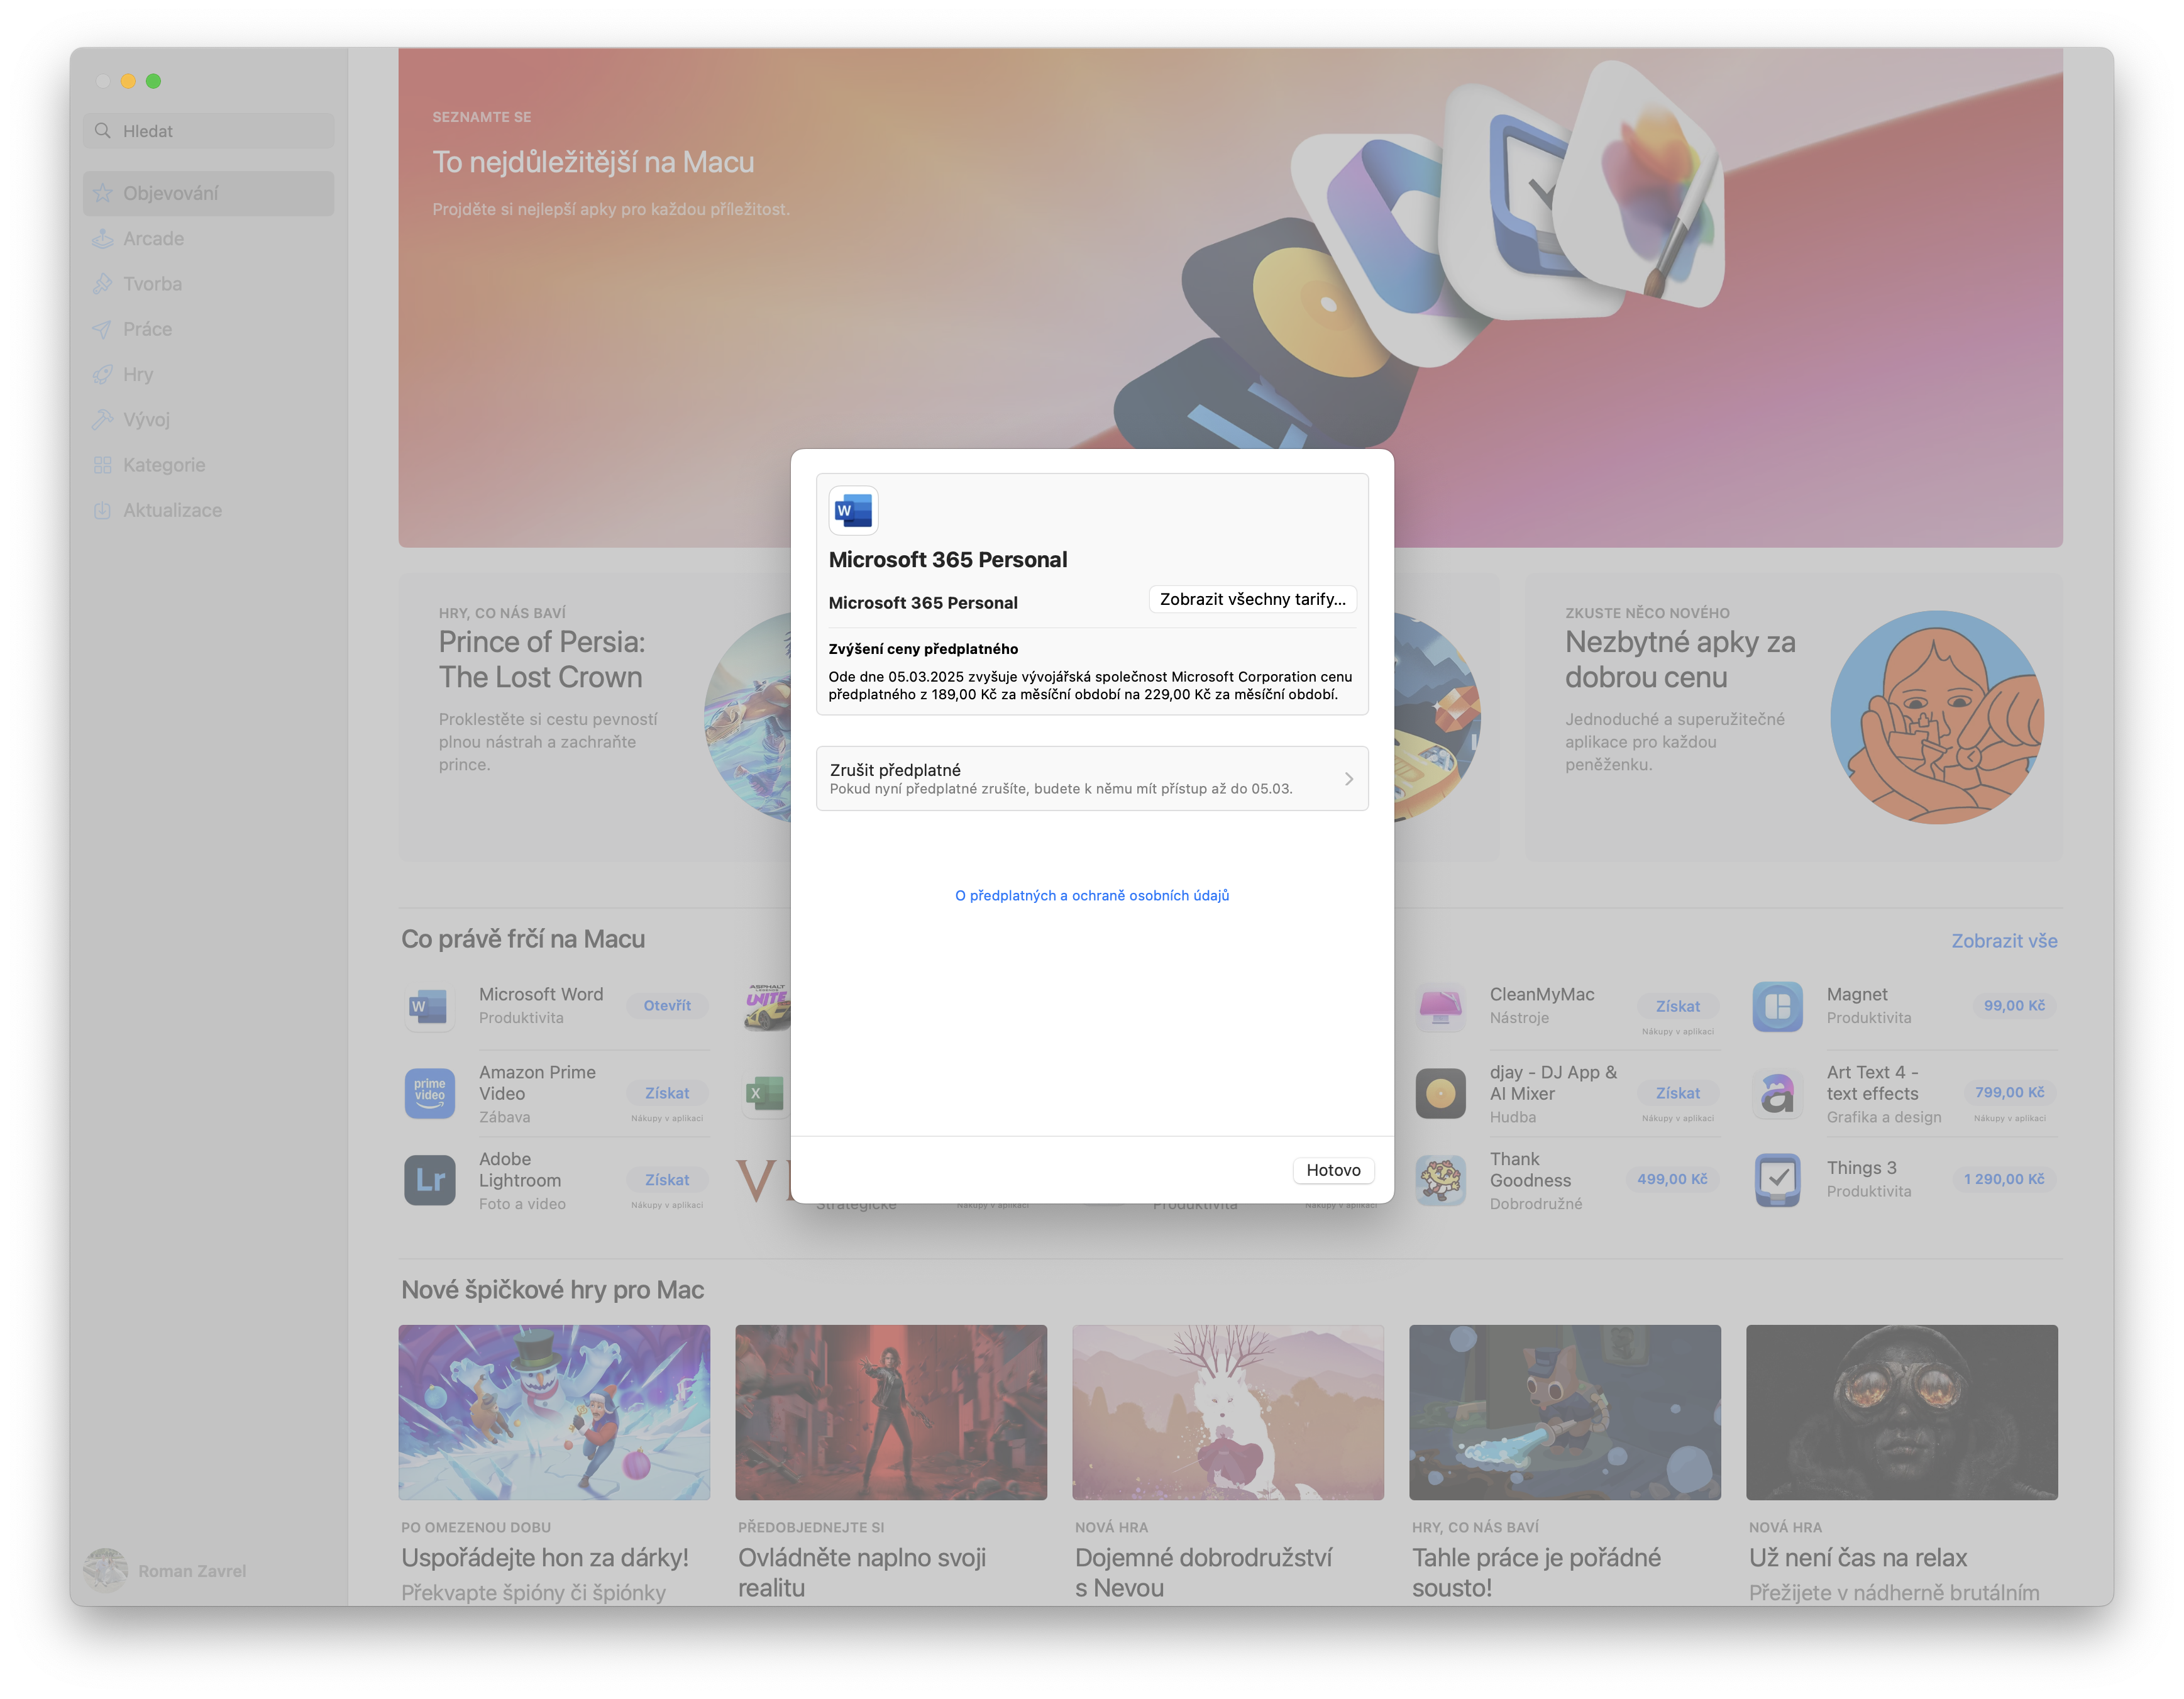Click the CleanMyMac app icon
This screenshot has height=1699, width=2184.
pyautogui.click(x=1440, y=1006)
